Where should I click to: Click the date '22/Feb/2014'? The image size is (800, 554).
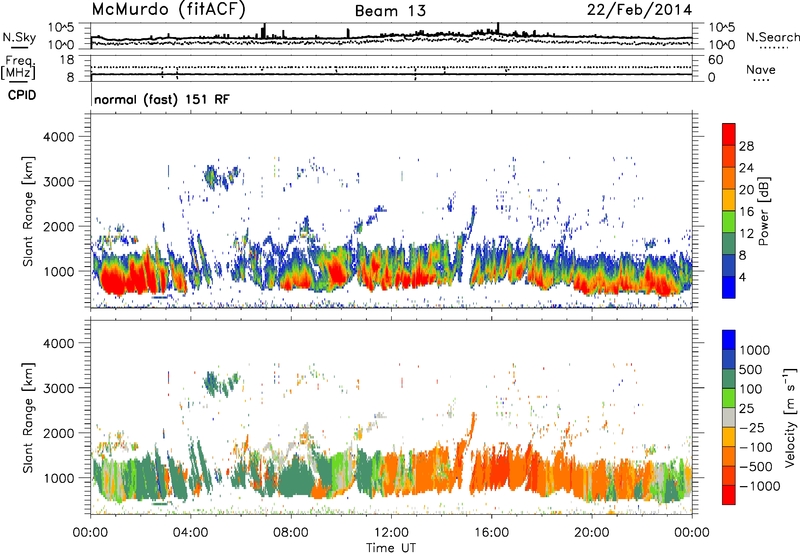(x=639, y=10)
